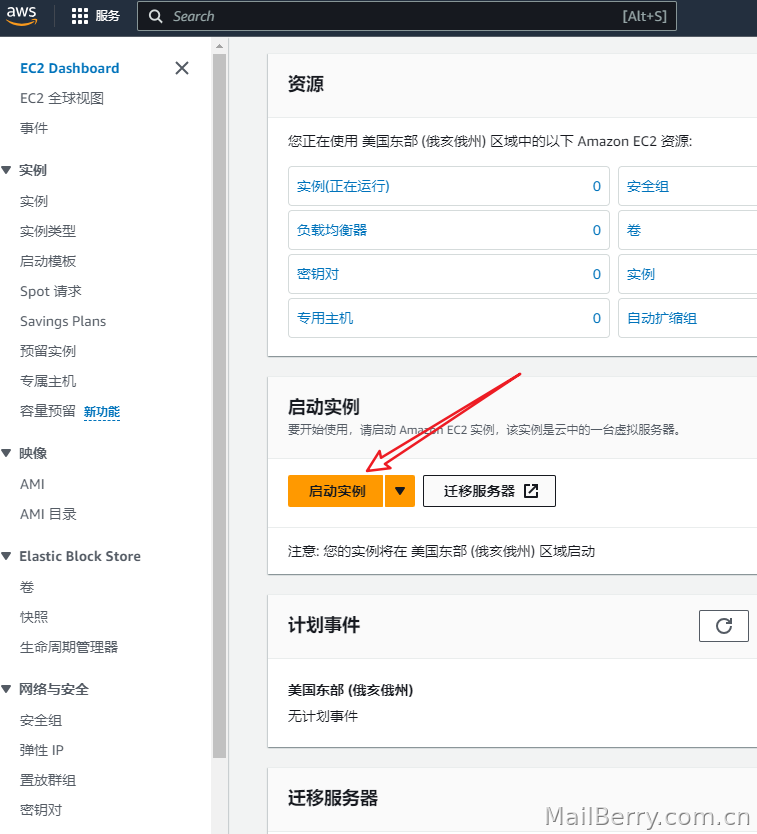Click the 0 count for 实例(正在运行)
Image resolution: width=757 pixels, height=834 pixels.
tap(597, 186)
